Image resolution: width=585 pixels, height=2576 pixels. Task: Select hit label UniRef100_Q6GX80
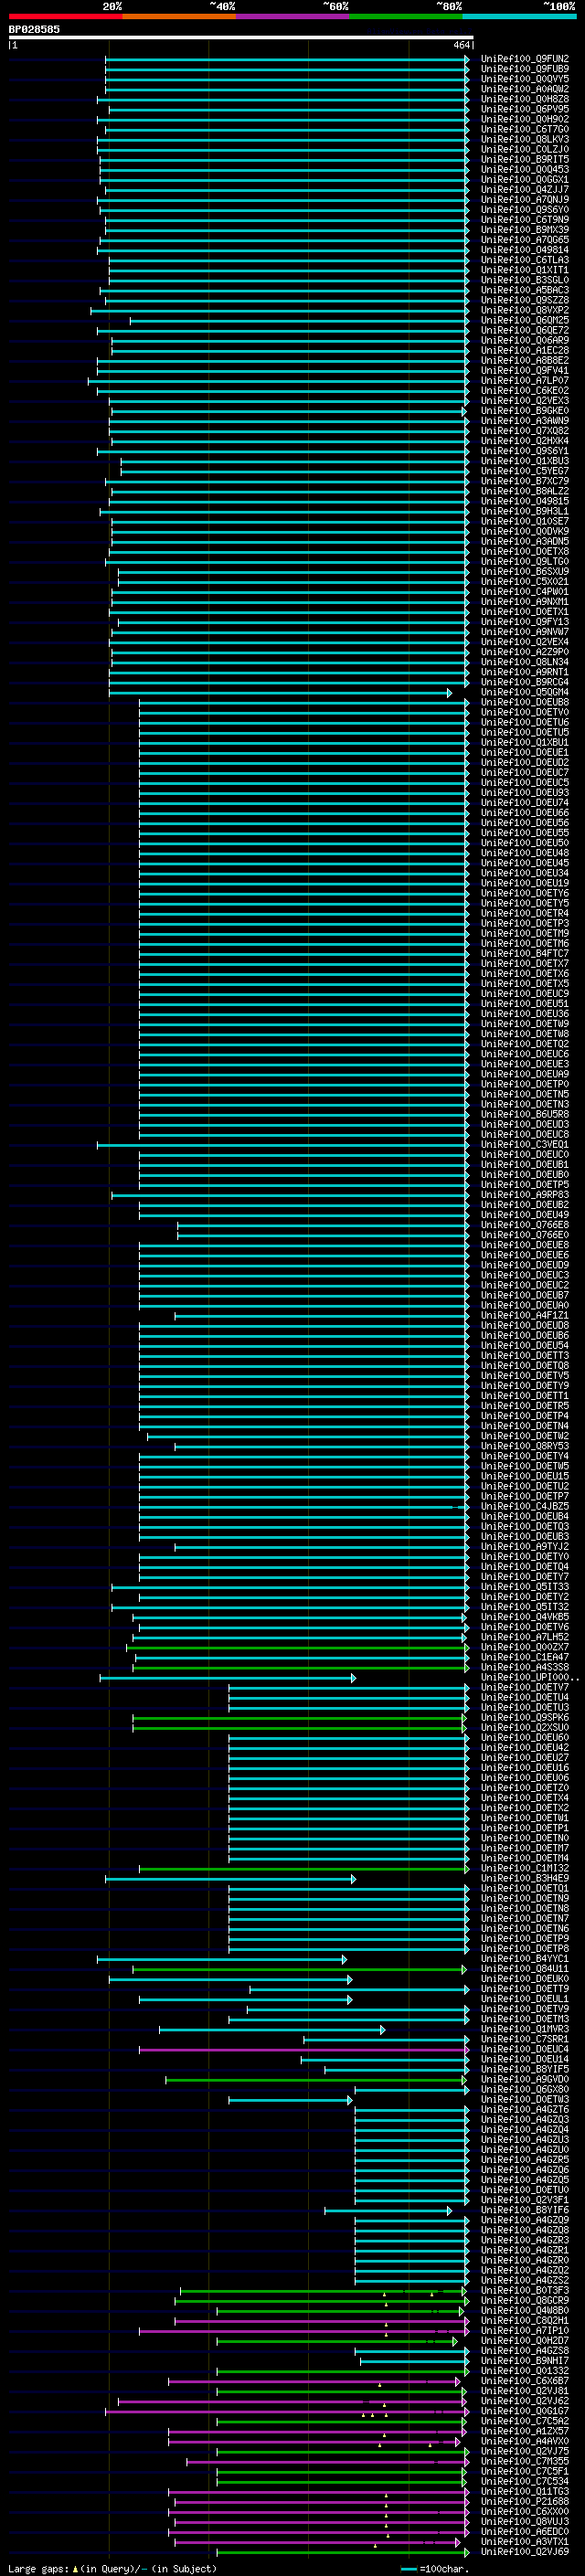tap(525, 2090)
